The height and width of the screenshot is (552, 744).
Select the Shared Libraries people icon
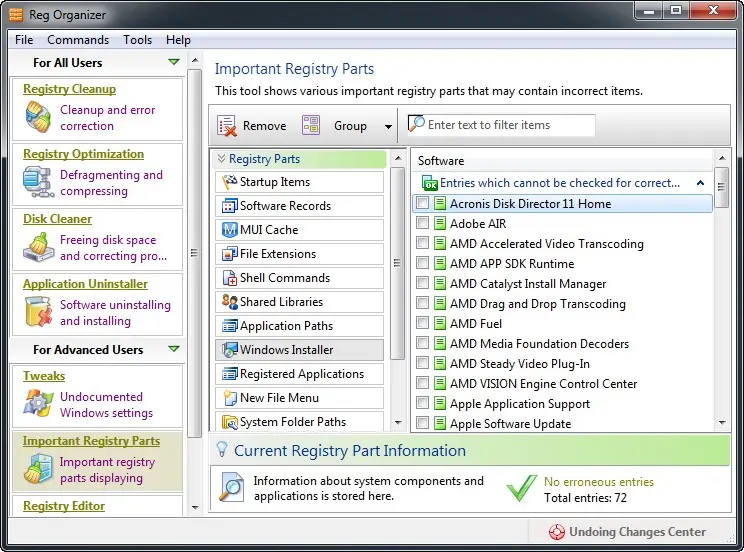pos(230,302)
